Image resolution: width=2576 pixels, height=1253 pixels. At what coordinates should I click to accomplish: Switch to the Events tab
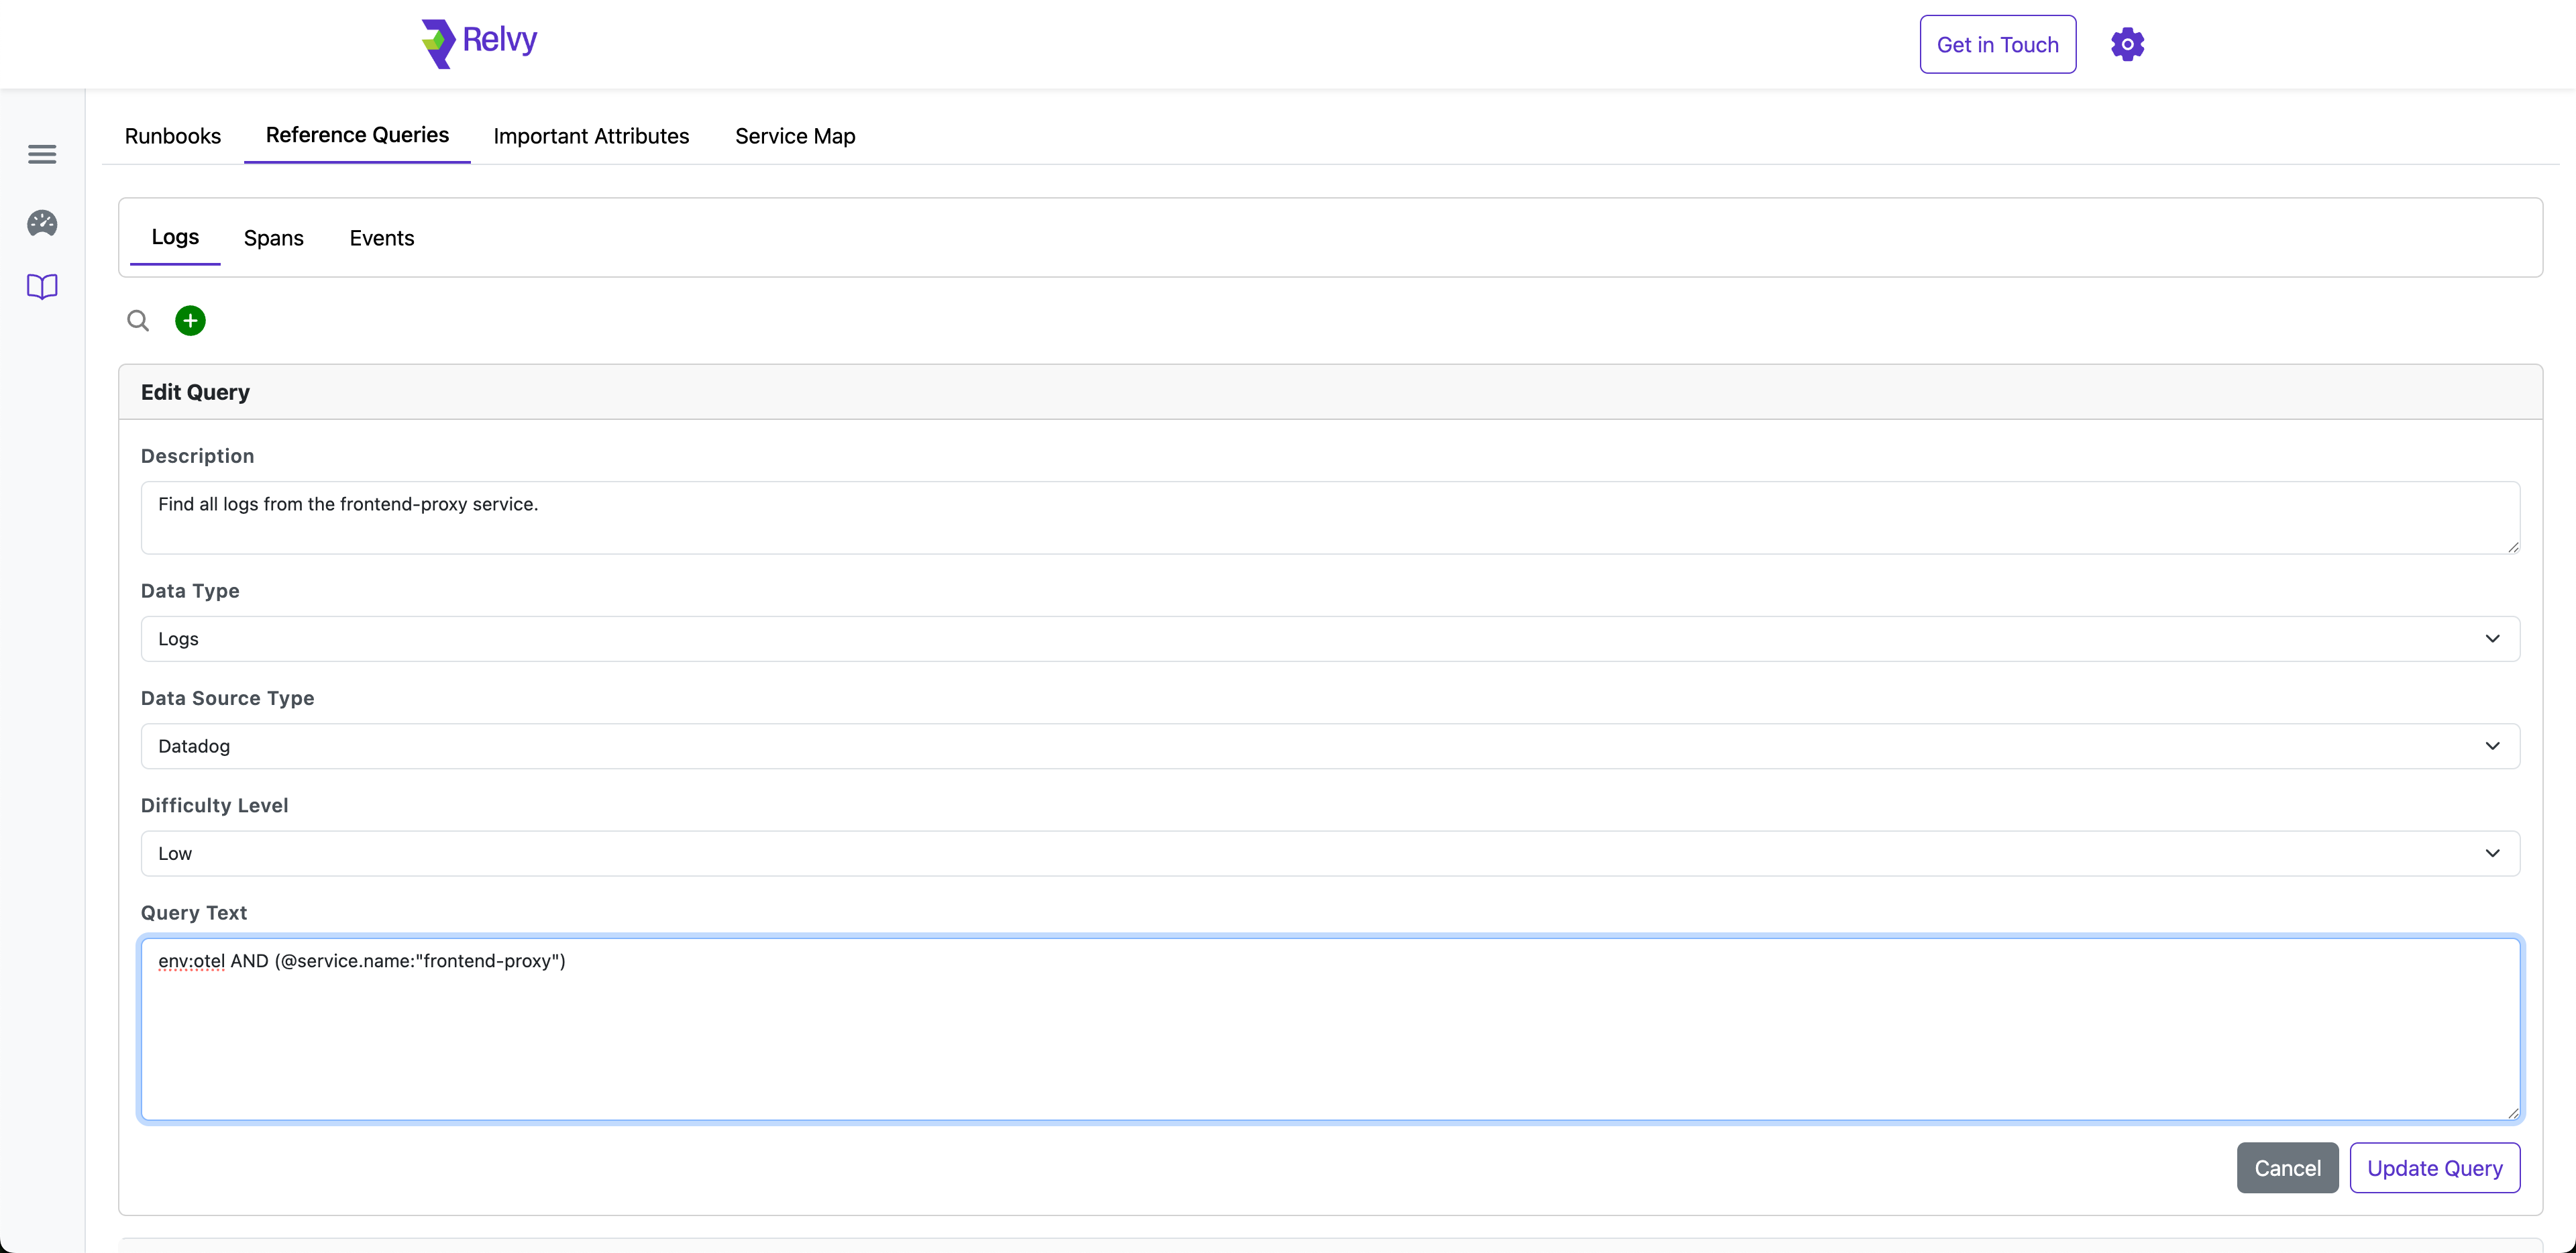(x=381, y=238)
